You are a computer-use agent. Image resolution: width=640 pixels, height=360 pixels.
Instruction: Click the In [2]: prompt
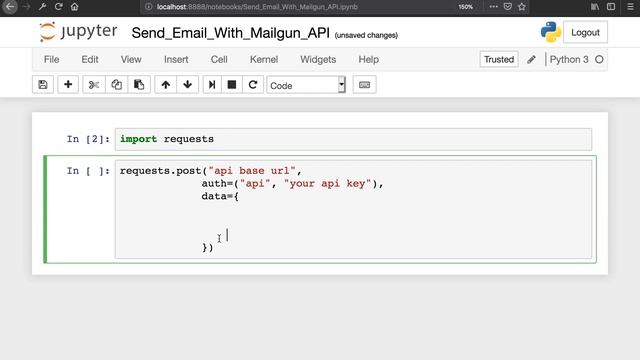tap(88, 139)
